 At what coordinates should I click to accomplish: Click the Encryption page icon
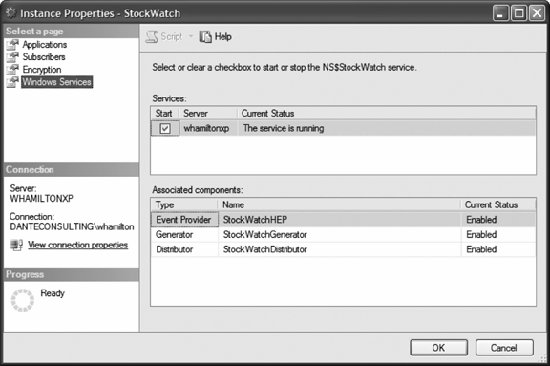coord(13,69)
